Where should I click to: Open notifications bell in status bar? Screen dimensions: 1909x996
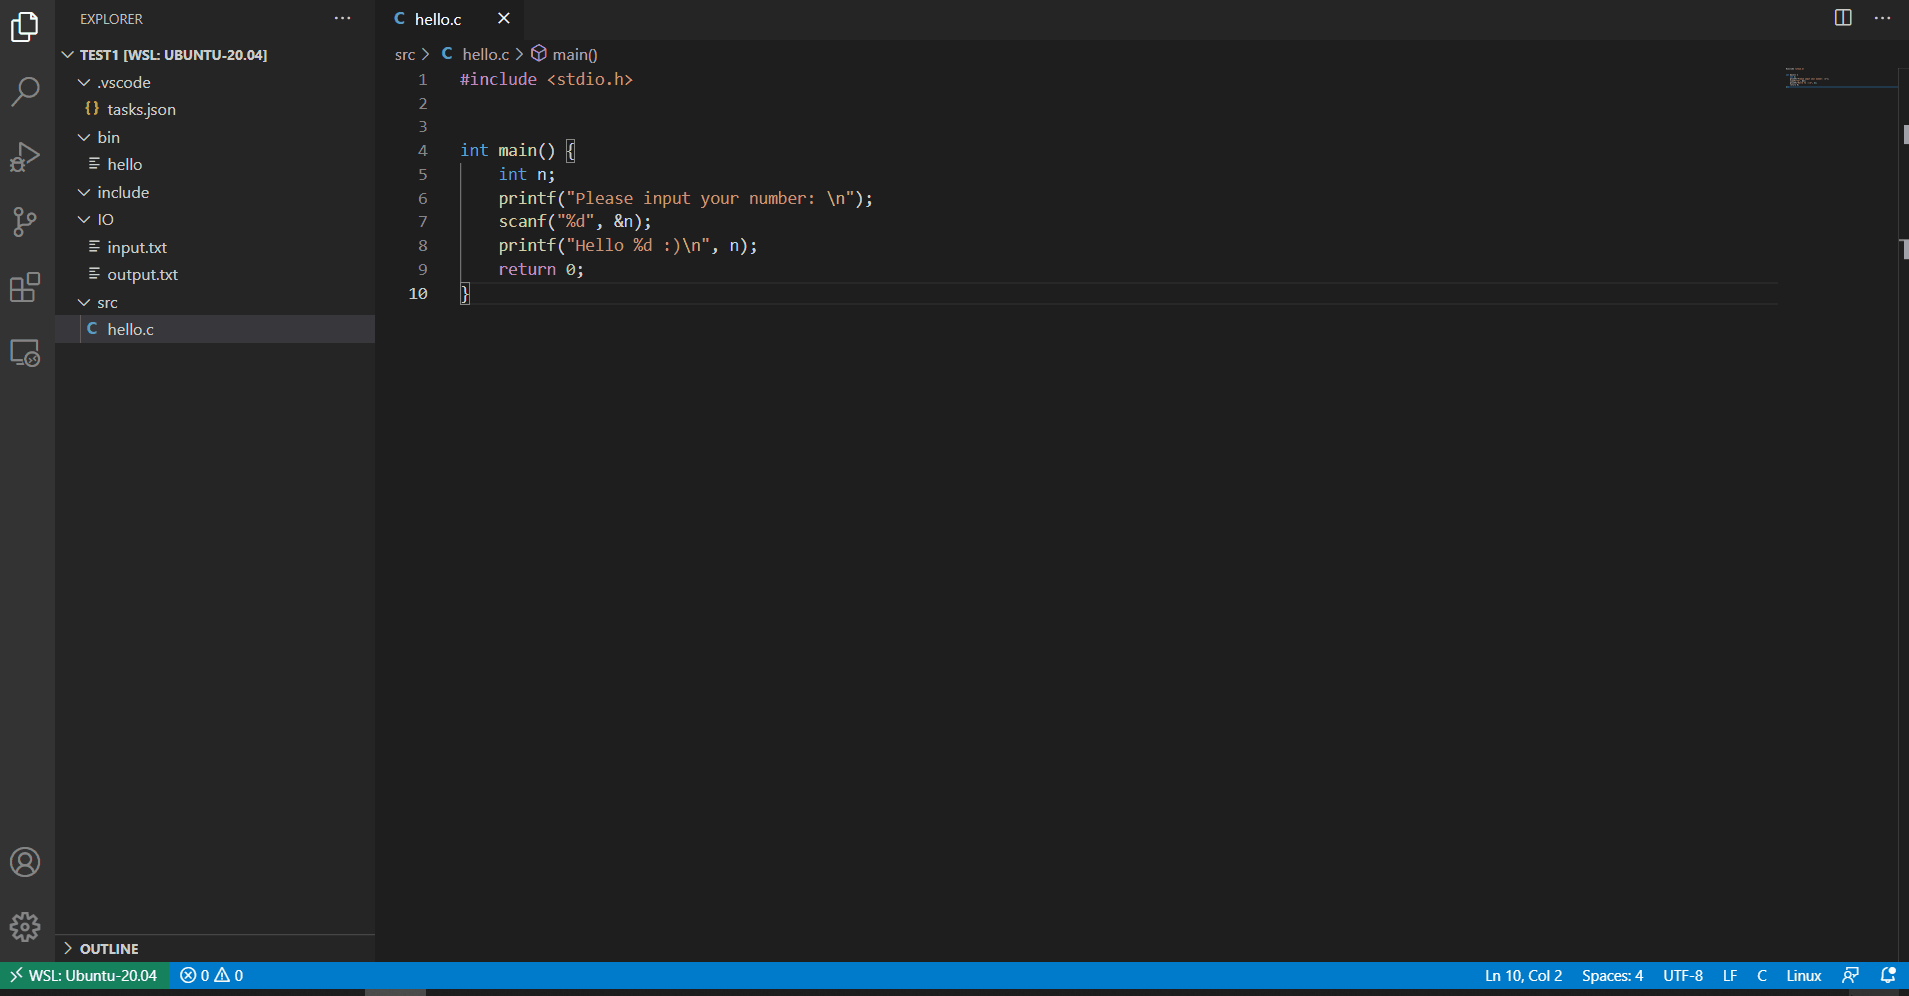point(1888,975)
